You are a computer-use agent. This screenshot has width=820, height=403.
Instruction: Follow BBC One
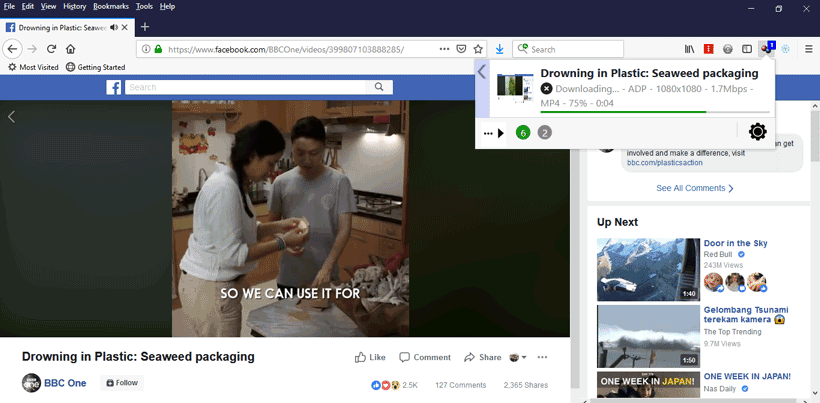[122, 383]
